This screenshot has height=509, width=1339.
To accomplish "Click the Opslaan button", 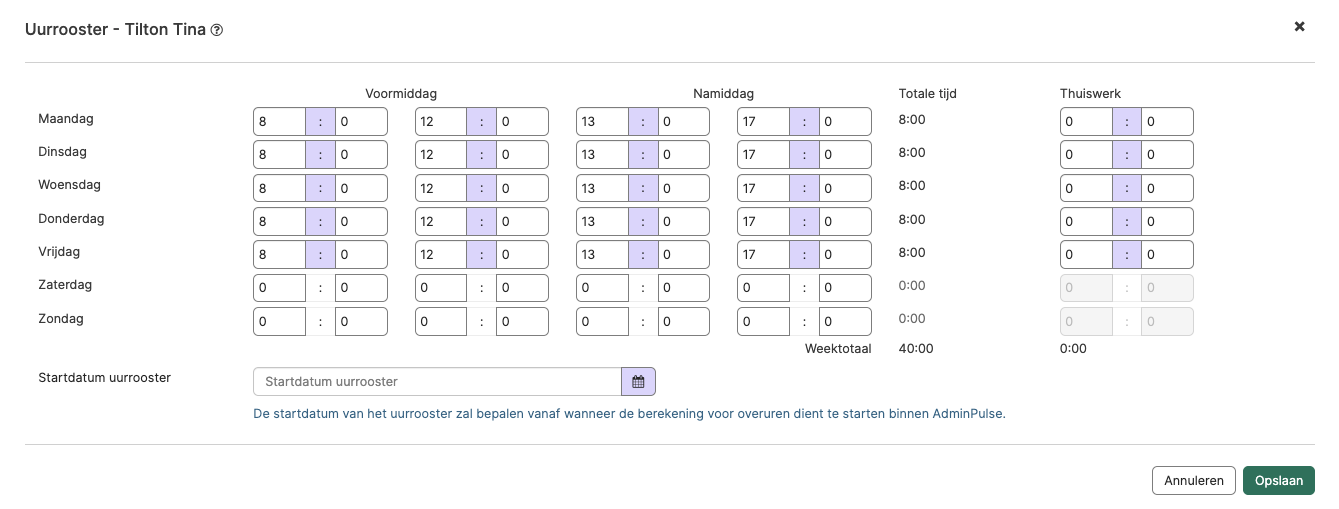I will coord(1279,480).
